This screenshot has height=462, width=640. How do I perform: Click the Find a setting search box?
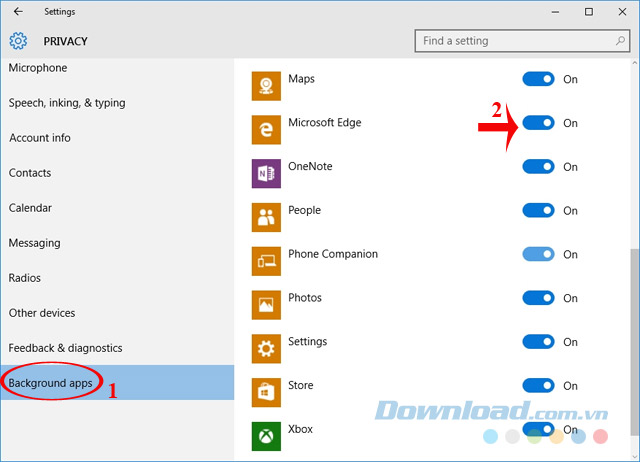[522, 41]
